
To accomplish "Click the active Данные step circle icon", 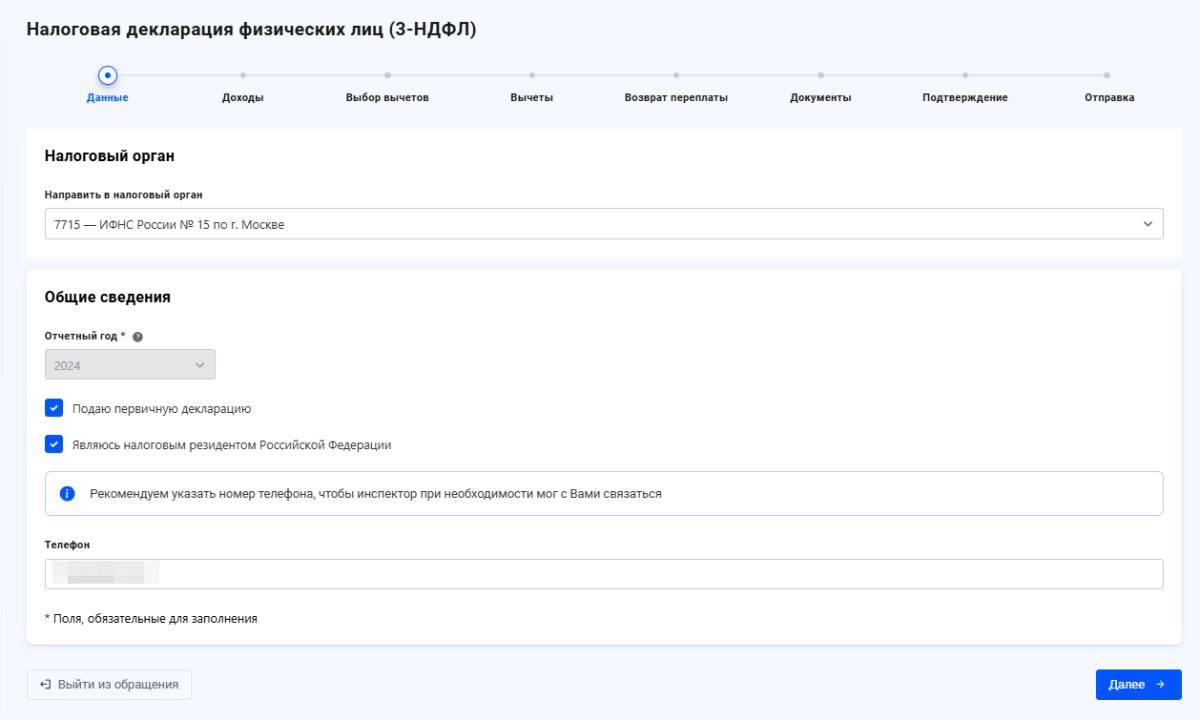I will [107, 75].
